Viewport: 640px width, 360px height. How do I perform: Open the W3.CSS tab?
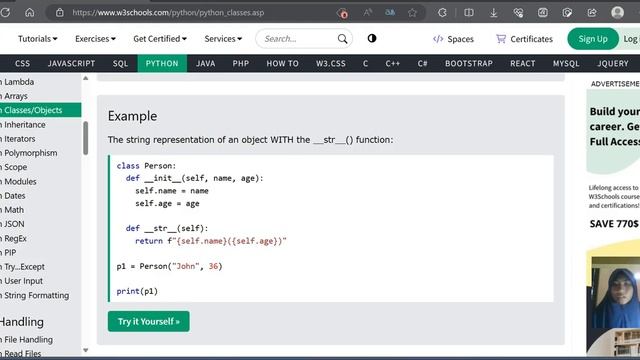click(x=331, y=63)
